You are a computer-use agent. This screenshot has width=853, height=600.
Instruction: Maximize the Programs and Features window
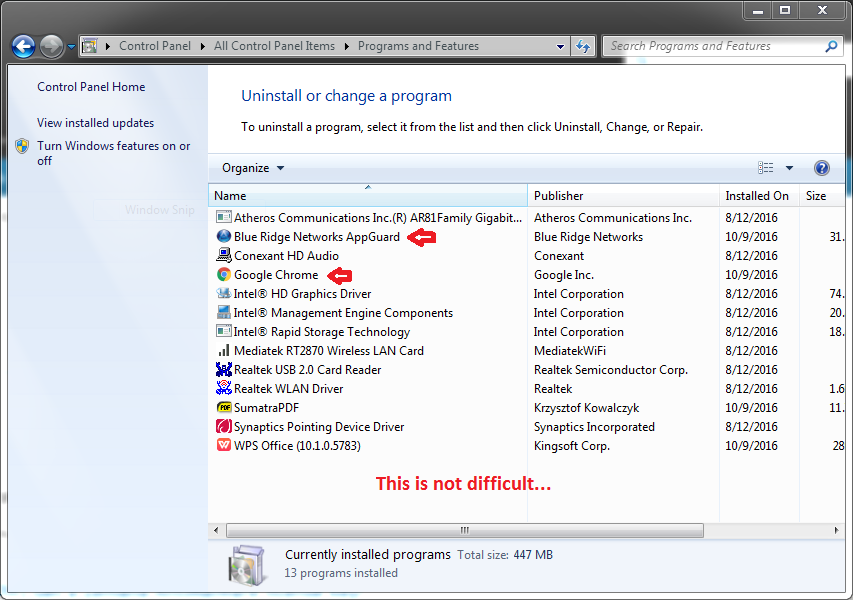point(785,10)
